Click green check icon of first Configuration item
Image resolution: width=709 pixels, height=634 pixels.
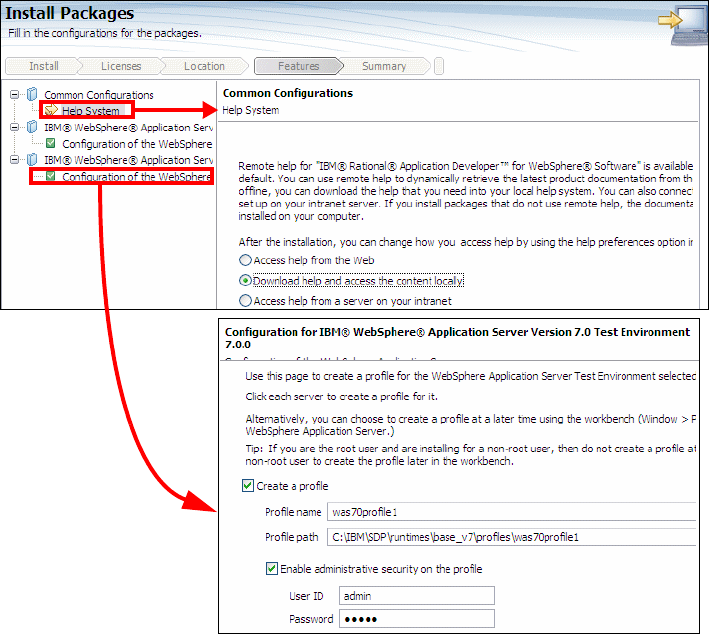point(51,143)
